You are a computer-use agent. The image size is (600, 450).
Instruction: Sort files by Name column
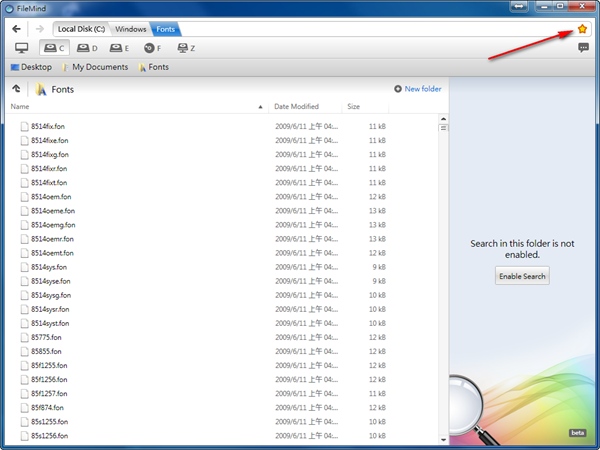[21, 106]
